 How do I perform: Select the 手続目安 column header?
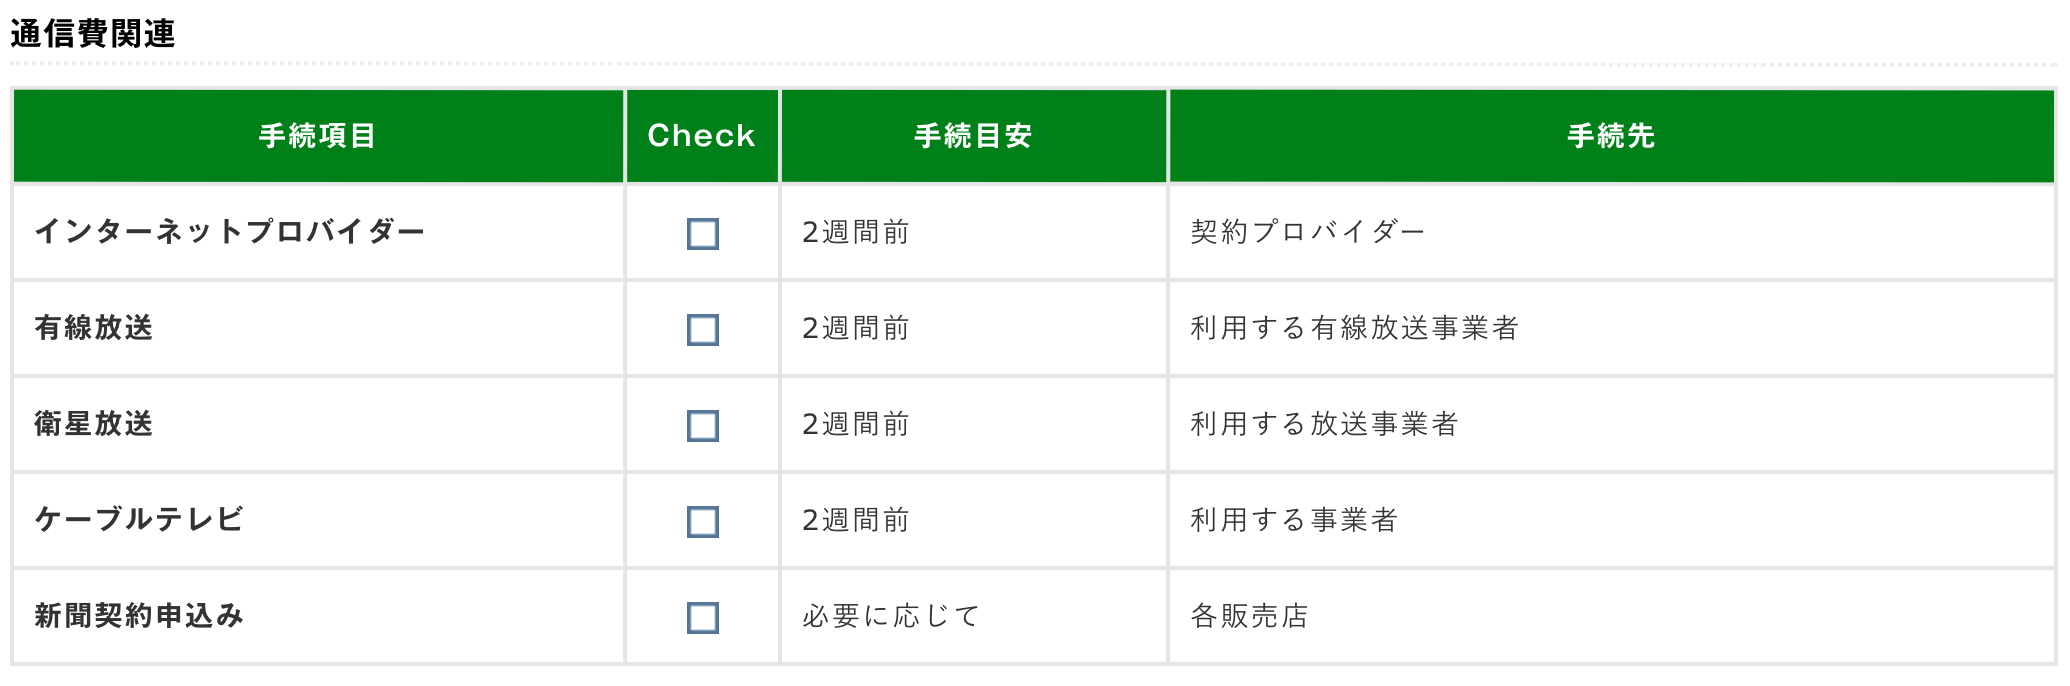pos(973,136)
